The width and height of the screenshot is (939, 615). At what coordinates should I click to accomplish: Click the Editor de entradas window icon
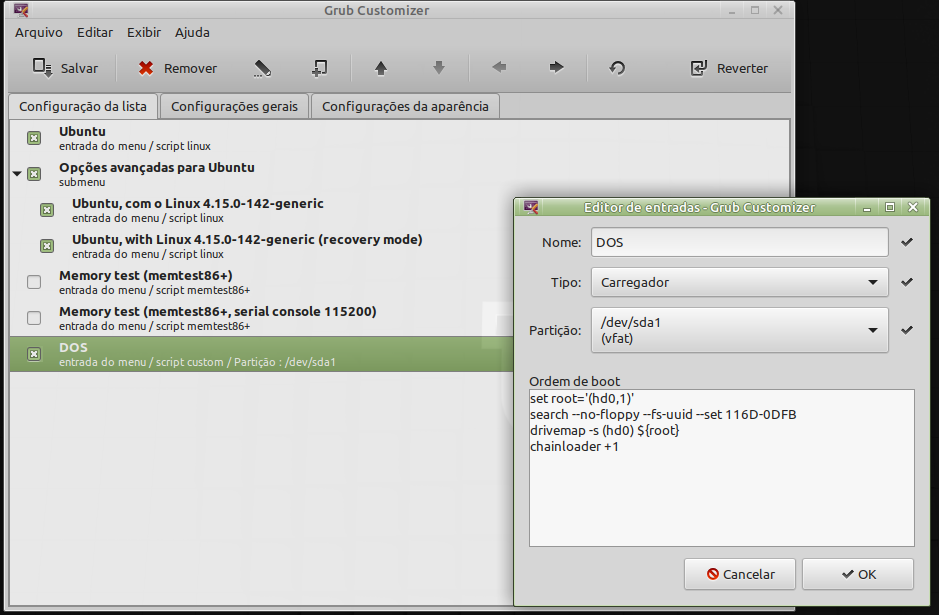pos(531,207)
